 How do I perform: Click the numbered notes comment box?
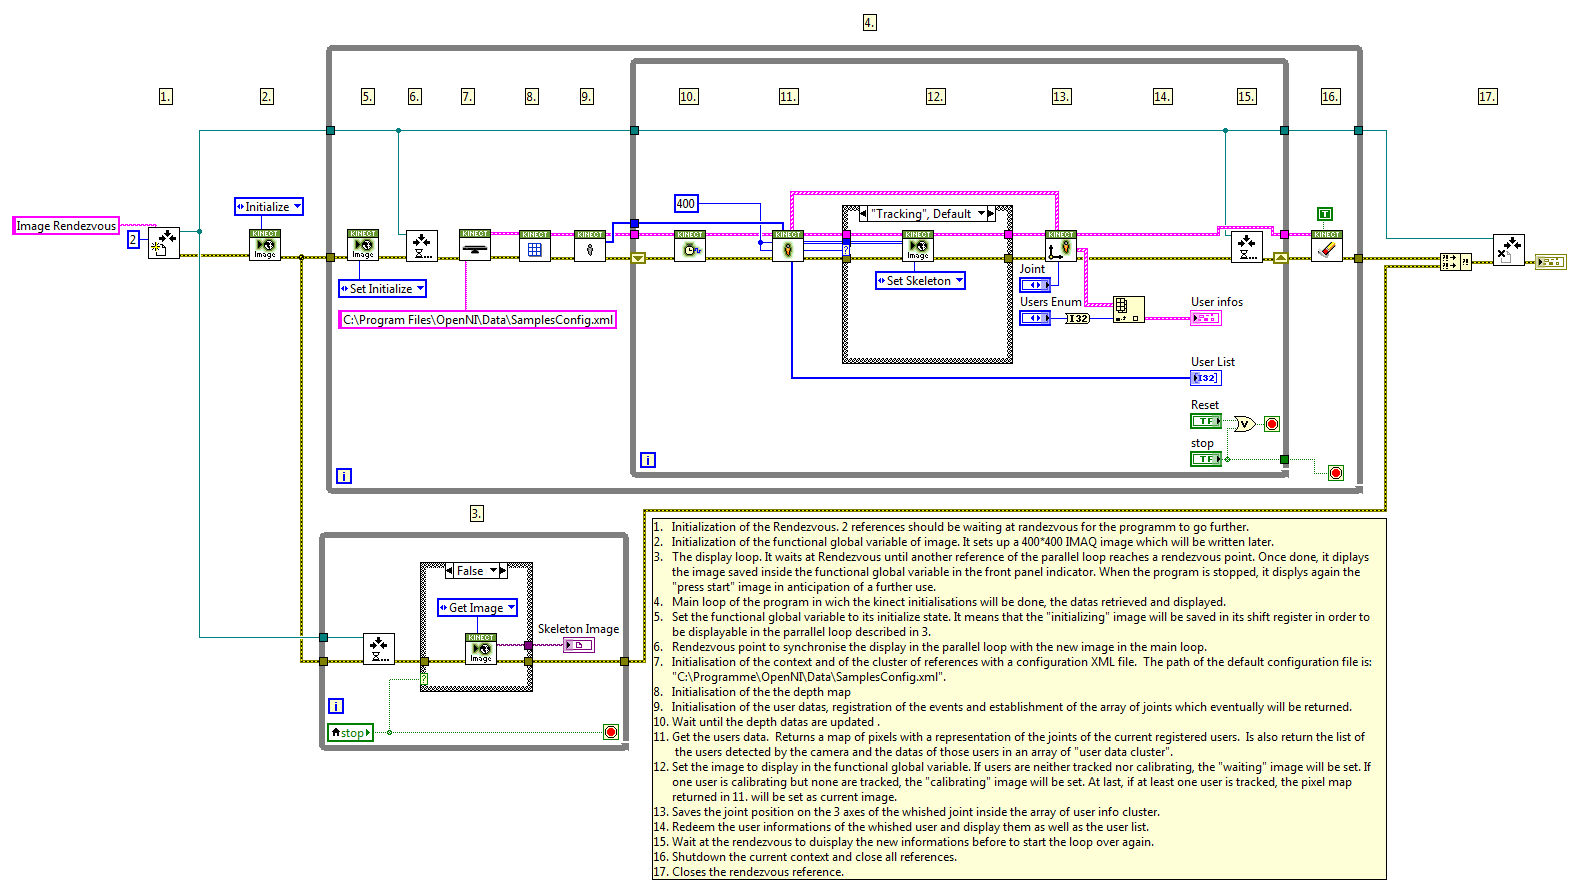(1019, 699)
